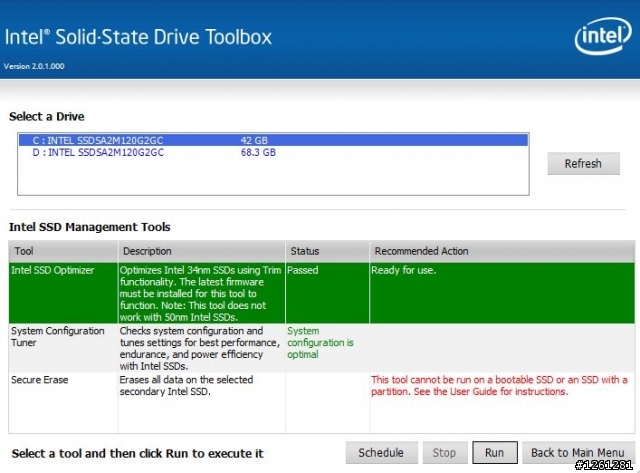Click the Status column header

[327, 251]
